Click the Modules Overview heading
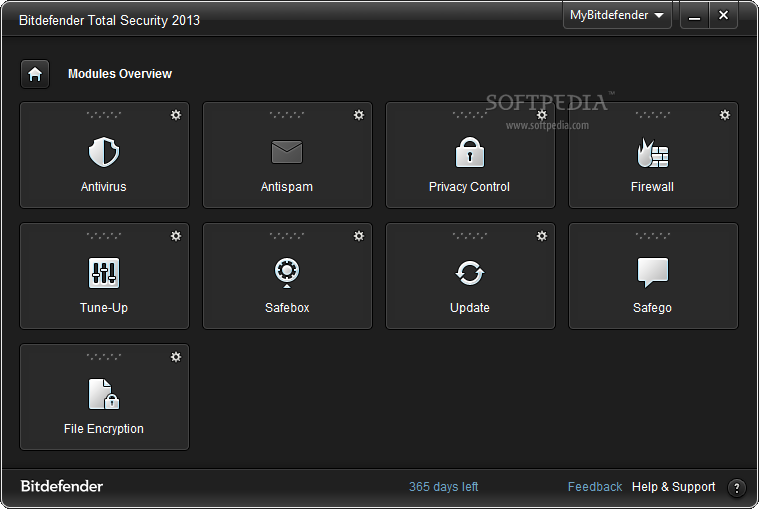This screenshot has width=759, height=509. 120,74
